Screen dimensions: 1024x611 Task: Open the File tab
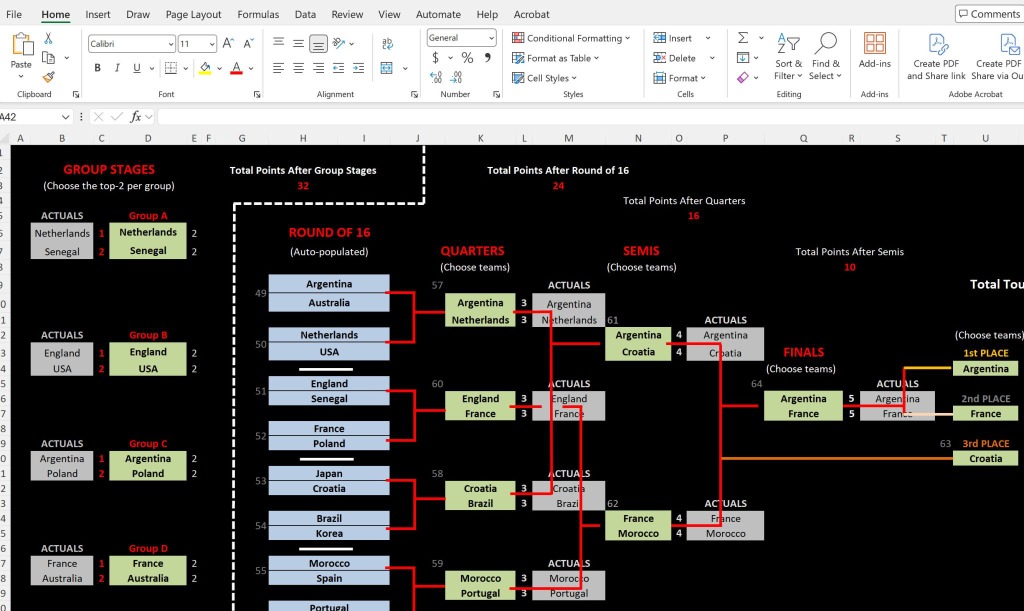point(14,14)
